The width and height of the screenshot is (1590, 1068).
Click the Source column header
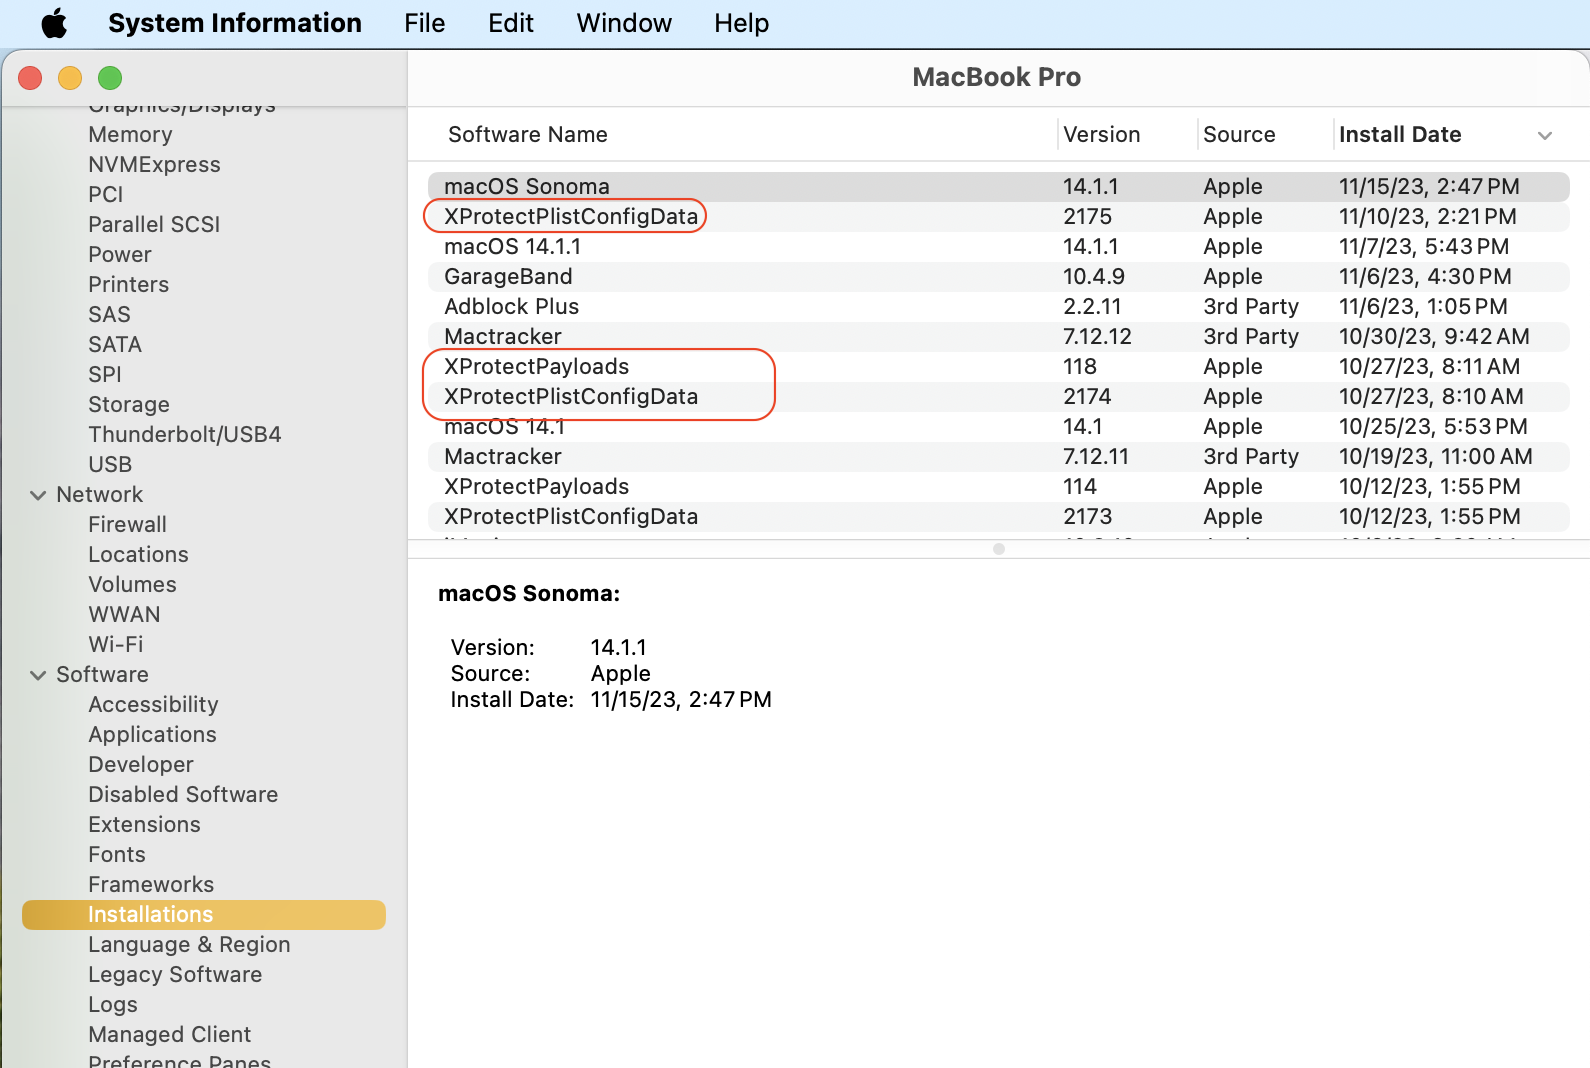tap(1239, 135)
